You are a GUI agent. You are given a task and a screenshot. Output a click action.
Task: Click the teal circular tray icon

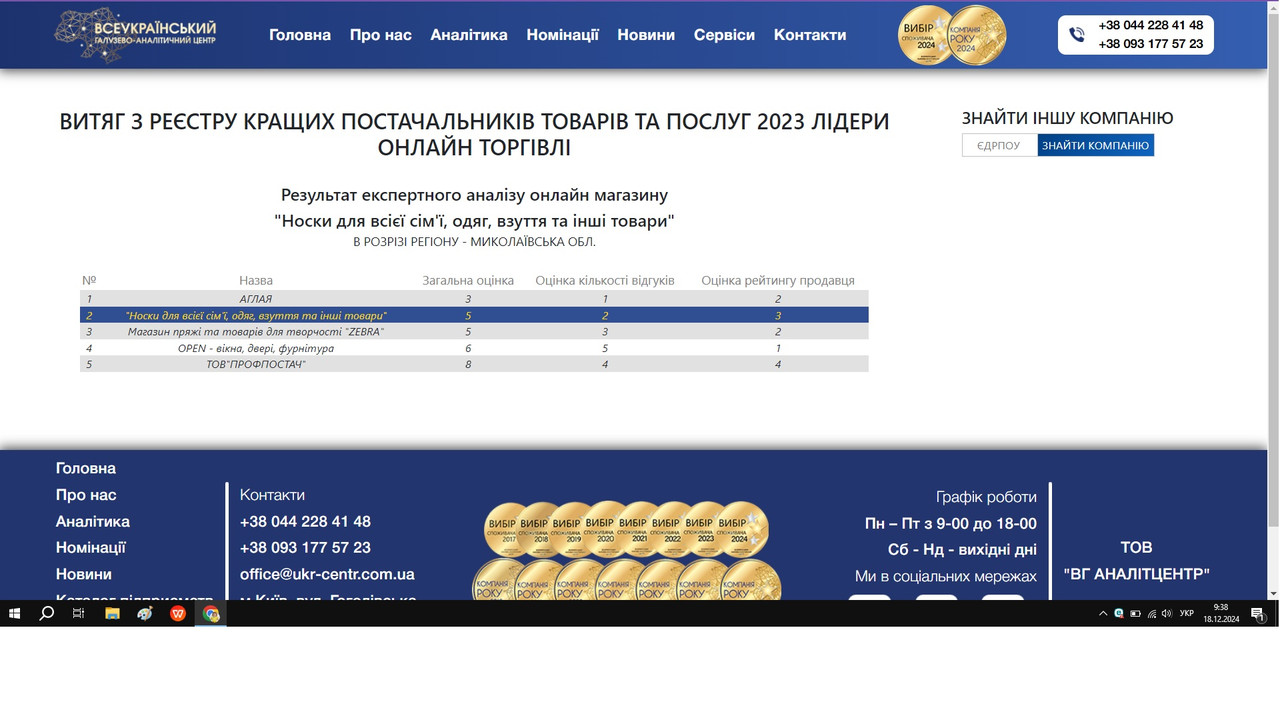(1119, 613)
